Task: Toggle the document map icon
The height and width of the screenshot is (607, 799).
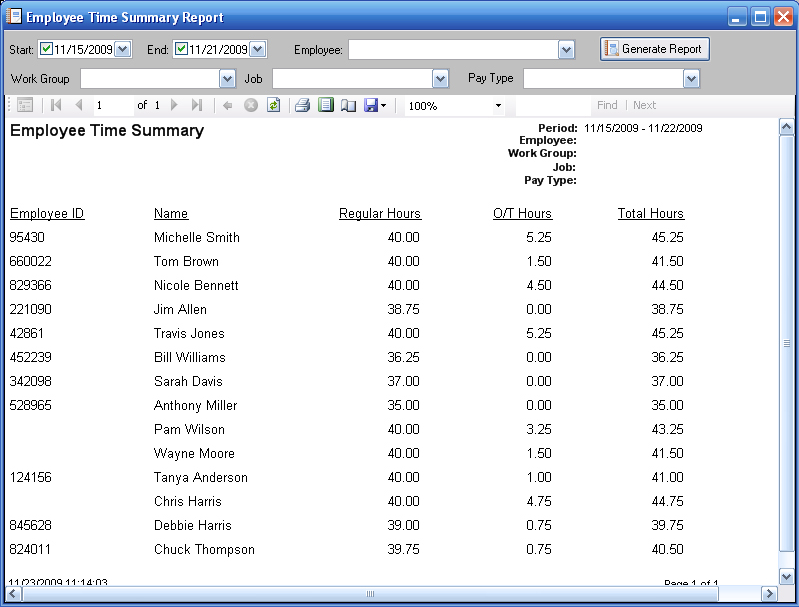Action: click(x=25, y=105)
